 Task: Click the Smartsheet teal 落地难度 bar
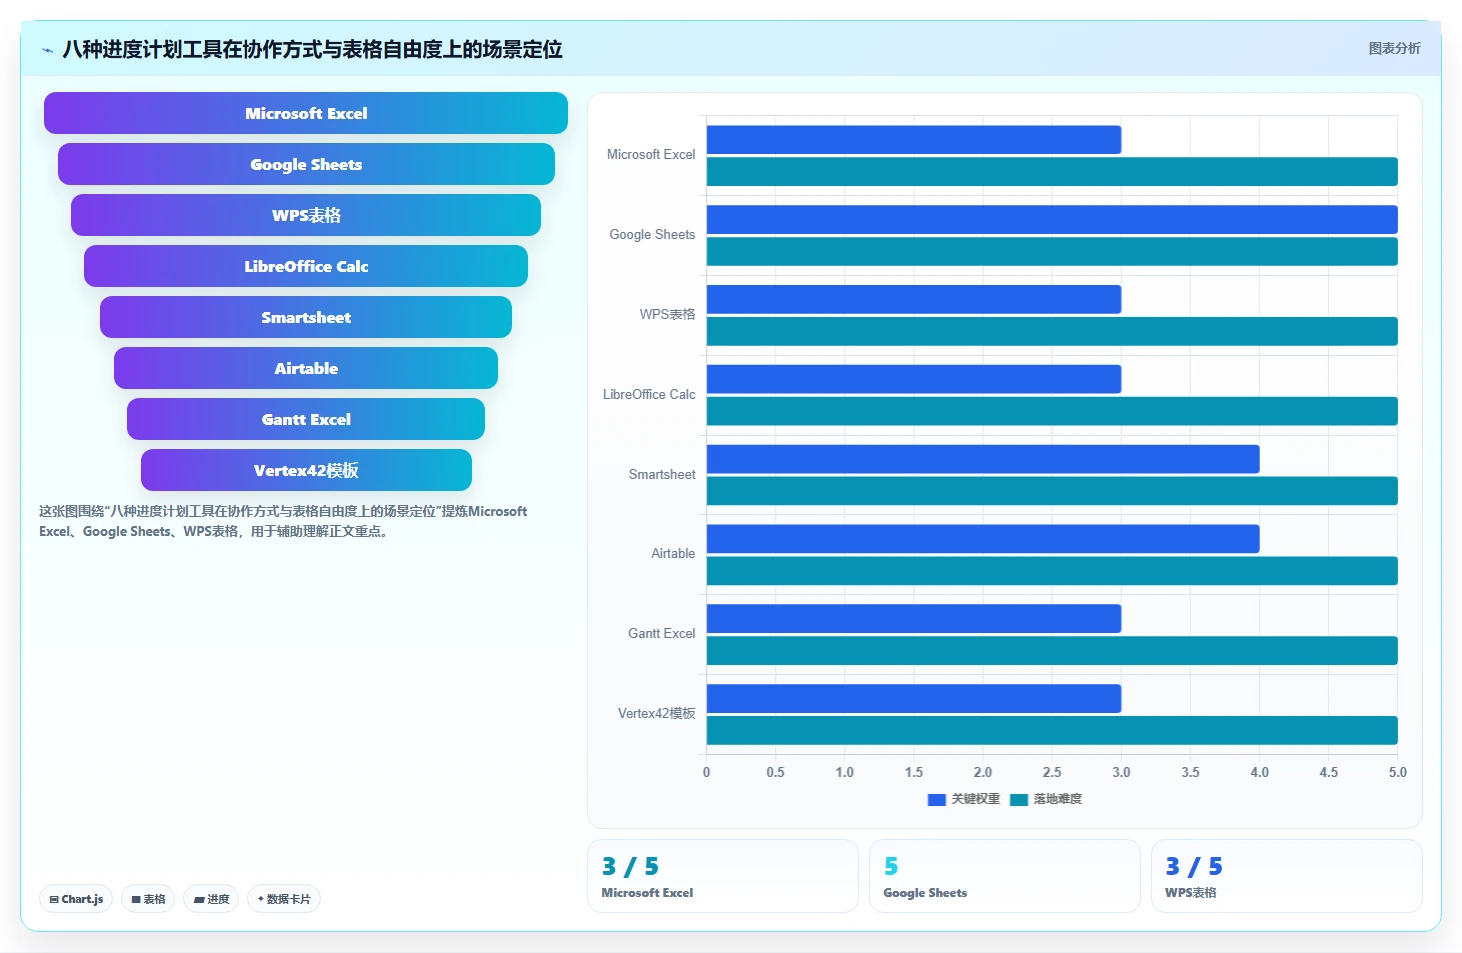[x=1052, y=491]
